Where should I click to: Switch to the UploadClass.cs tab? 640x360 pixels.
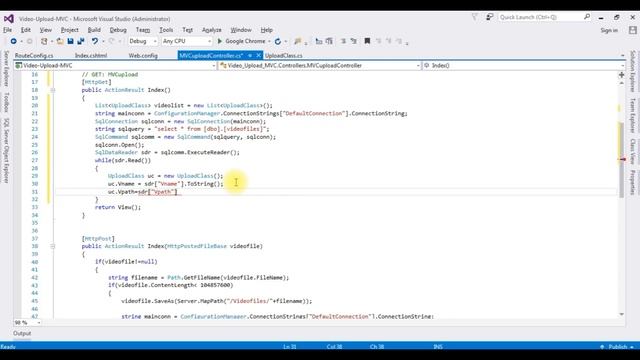[284, 56]
